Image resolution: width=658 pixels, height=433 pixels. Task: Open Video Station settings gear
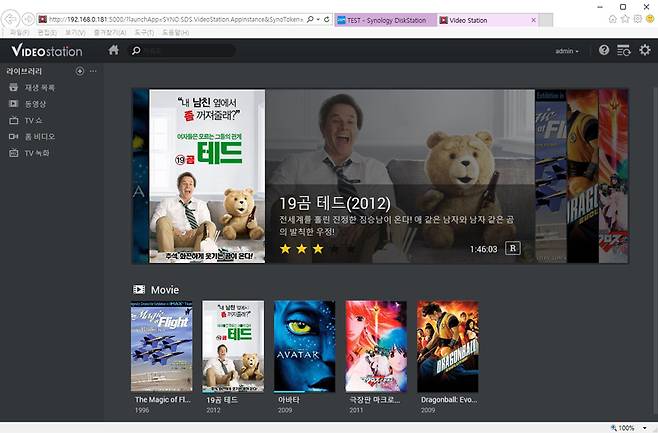click(x=645, y=50)
